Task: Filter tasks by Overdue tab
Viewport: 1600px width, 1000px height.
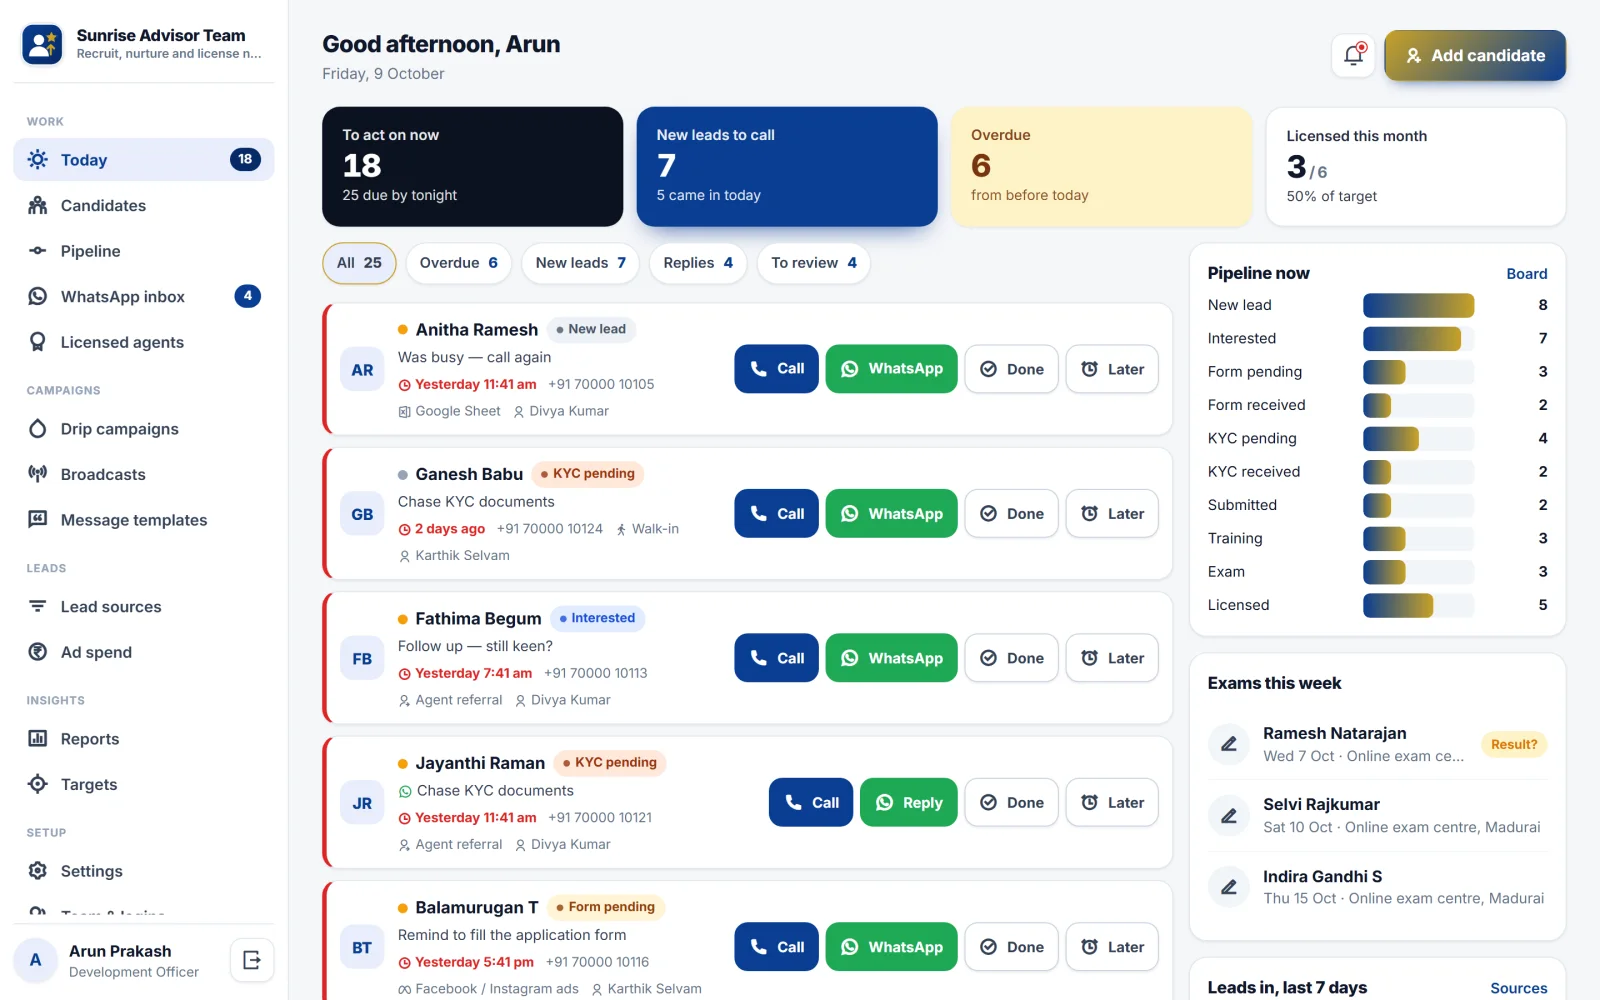Action: 458,263
